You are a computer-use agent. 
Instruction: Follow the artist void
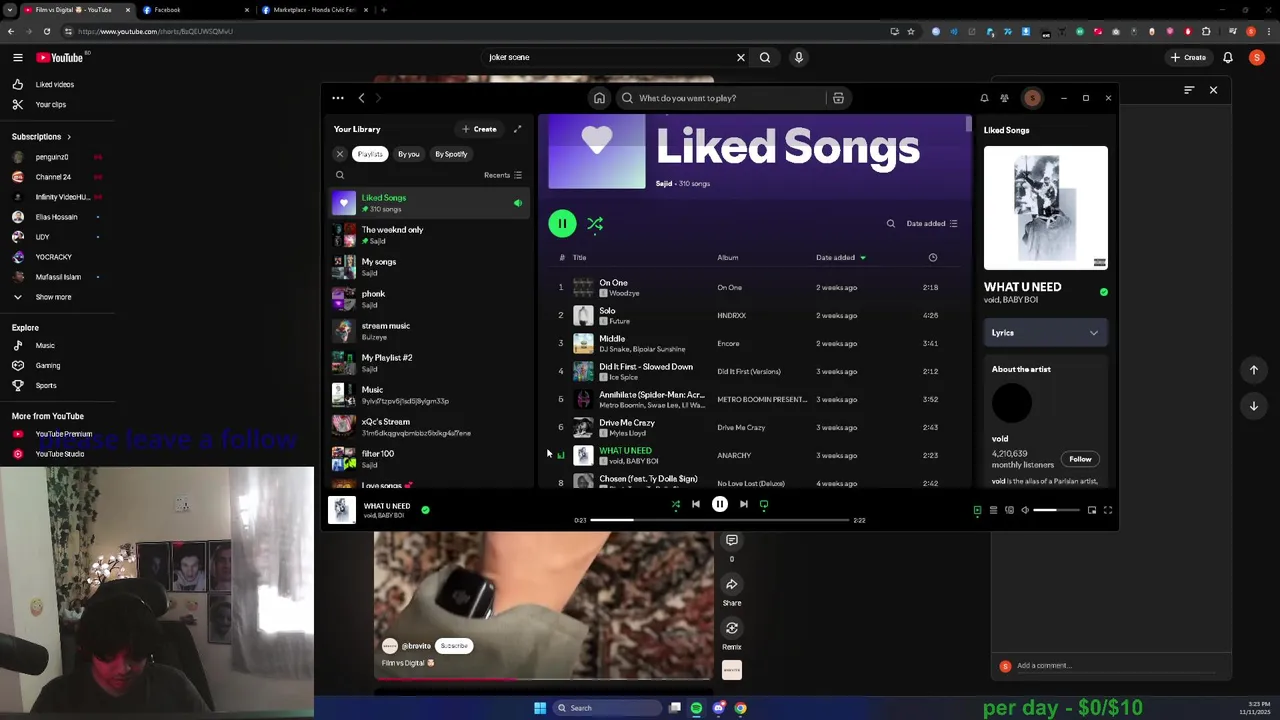click(1080, 459)
